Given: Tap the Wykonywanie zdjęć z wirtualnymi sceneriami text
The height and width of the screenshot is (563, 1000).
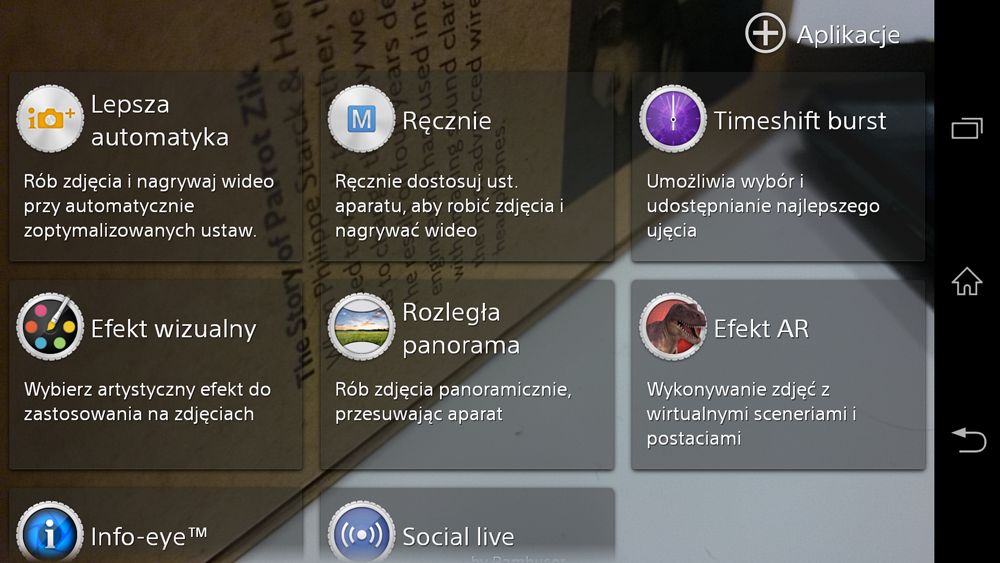Looking at the screenshot, I should (x=751, y=414).
